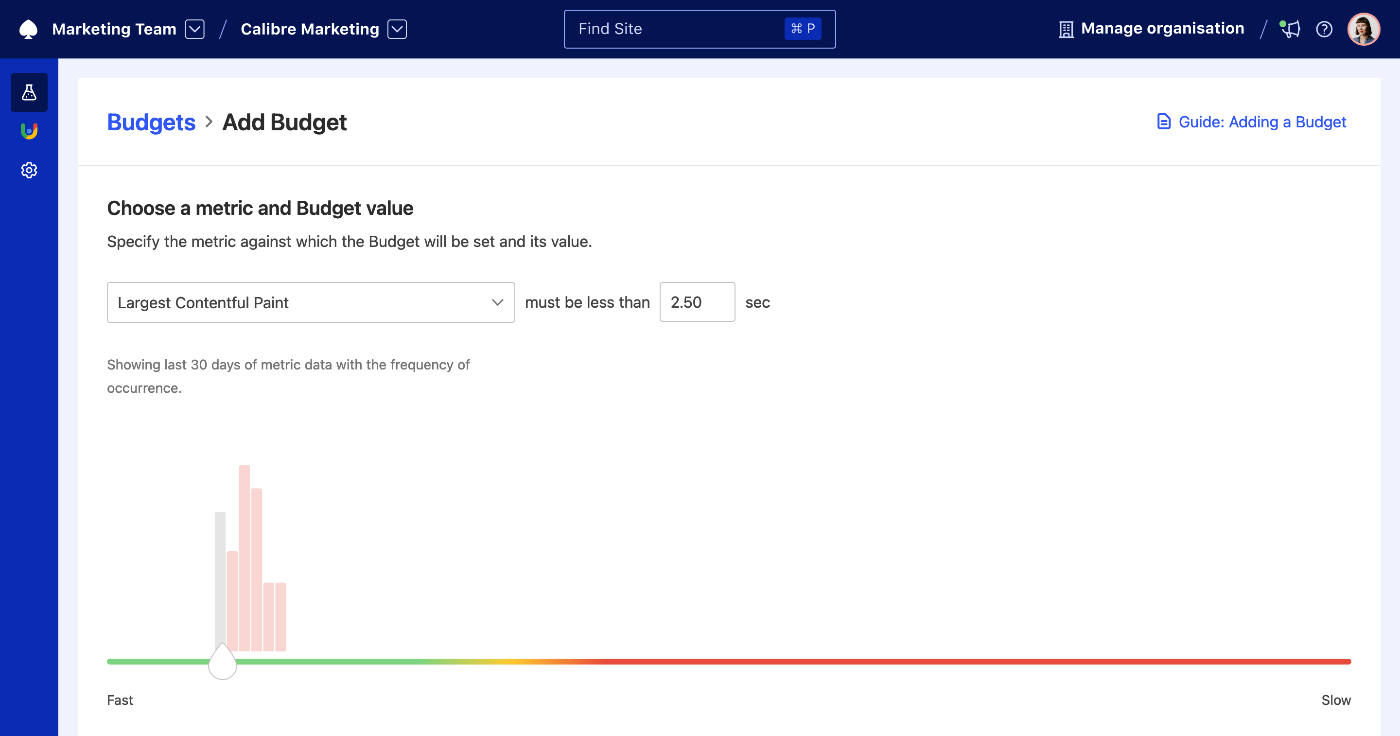Viewport: 1400px width, 736px height.
Task: Open help with the question mark icon
Action: coord(1324,29)
